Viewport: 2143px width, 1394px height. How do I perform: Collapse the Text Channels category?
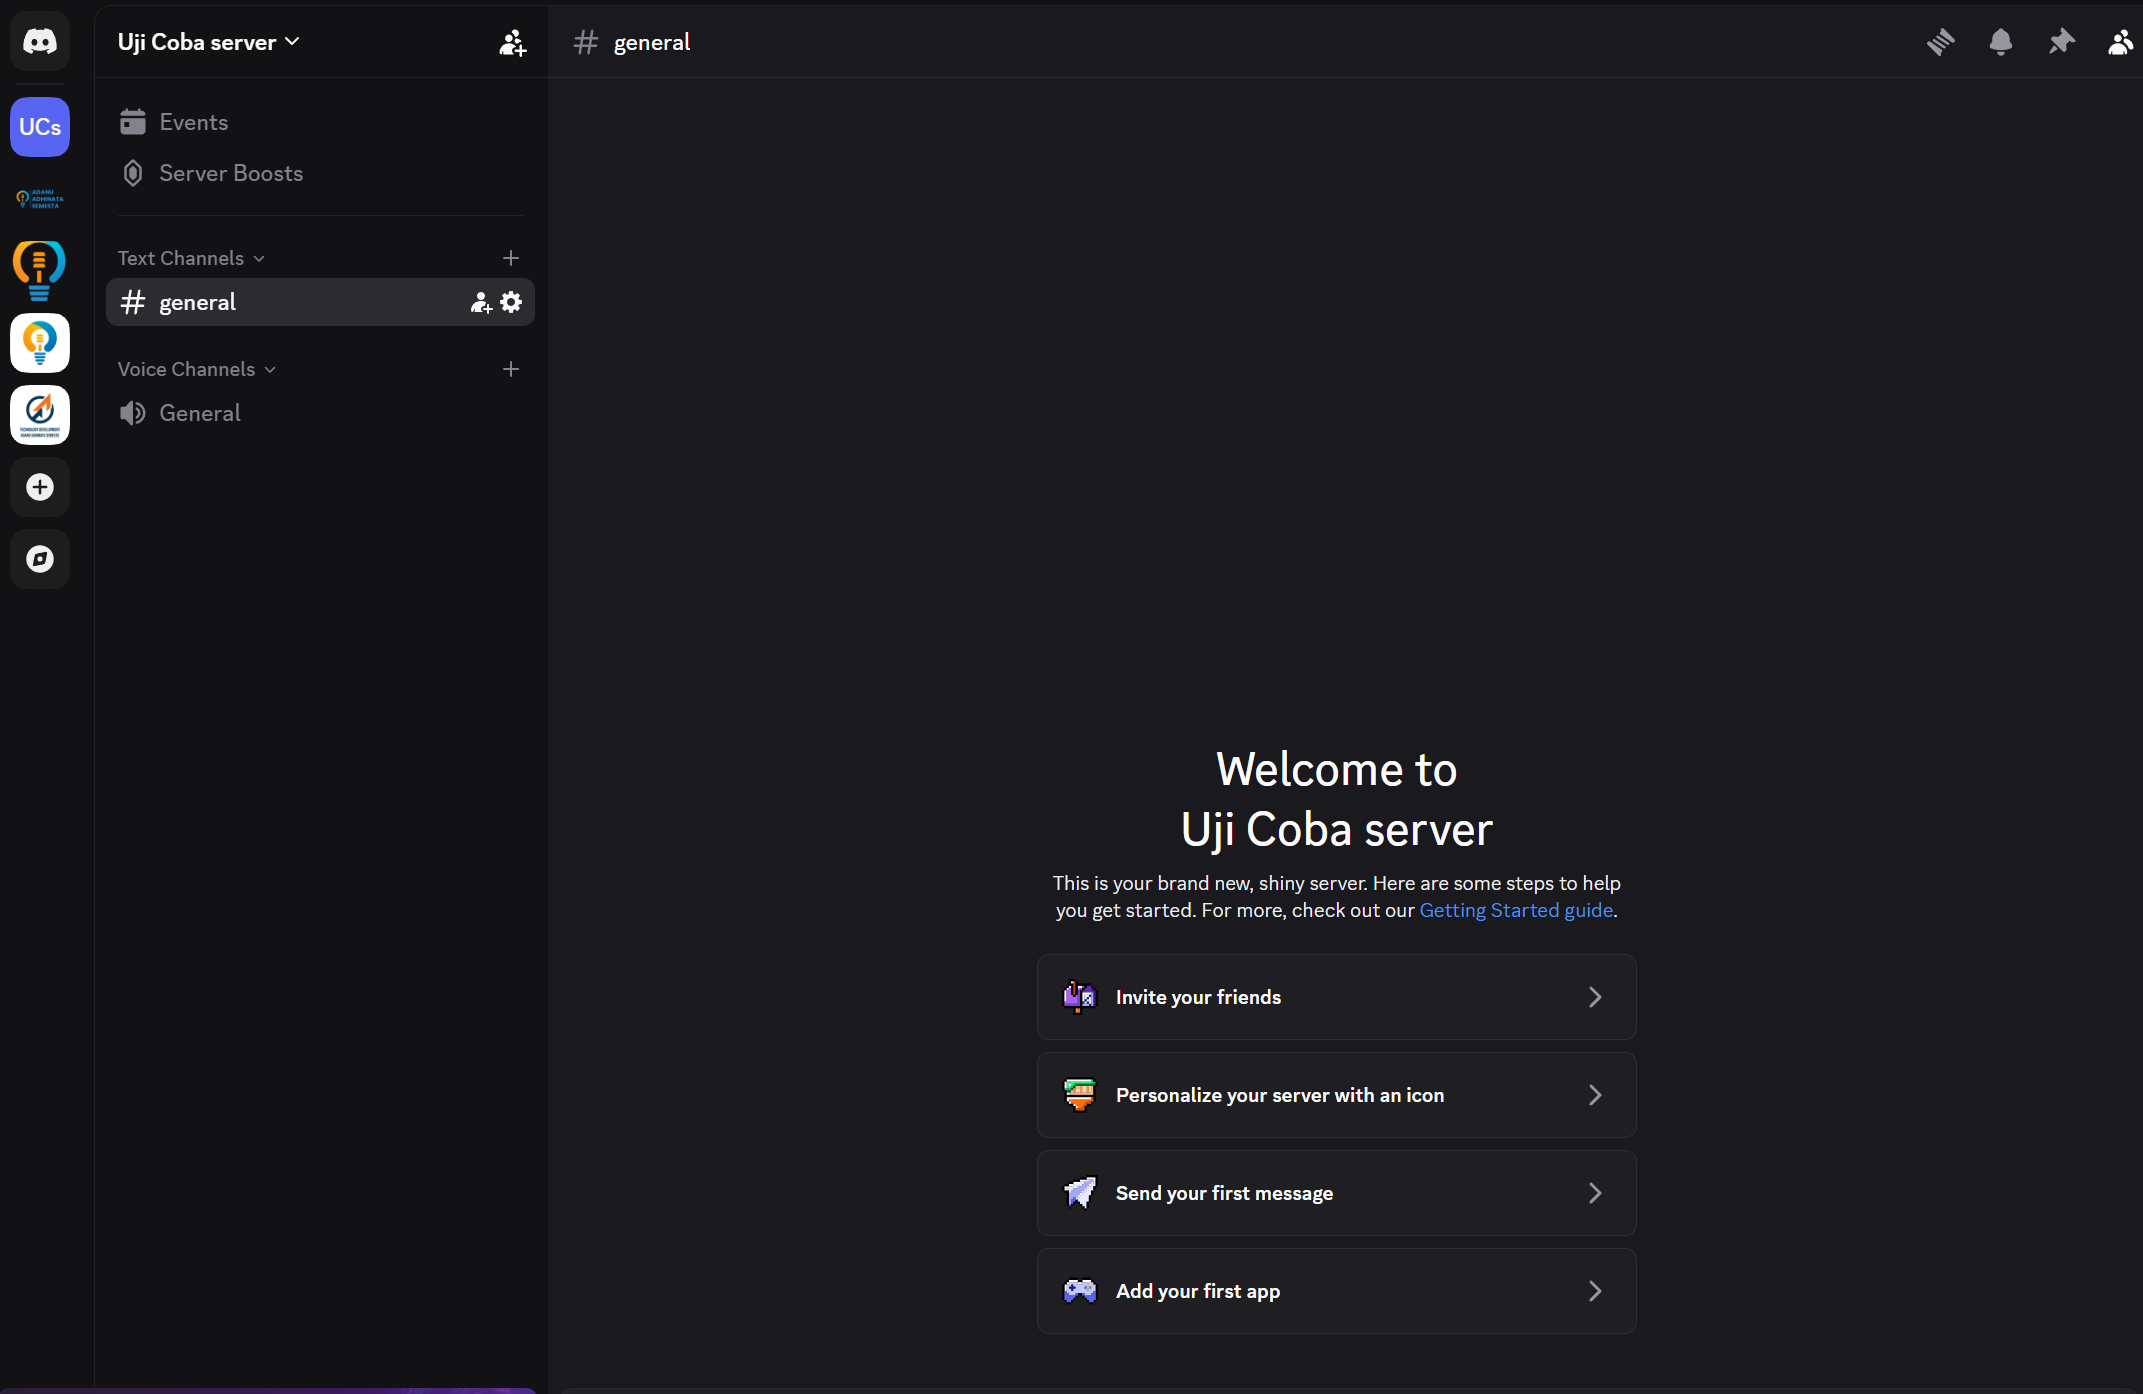(190, 258)
